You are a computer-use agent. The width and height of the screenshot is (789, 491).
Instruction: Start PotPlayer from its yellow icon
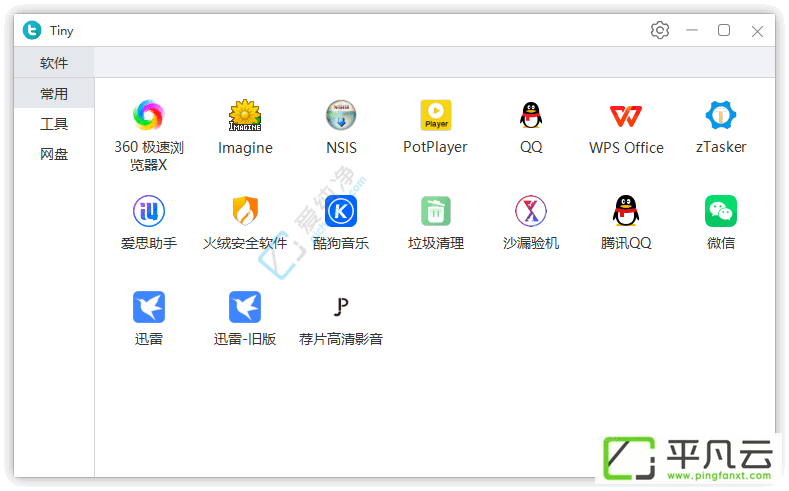tap(436, 115)
